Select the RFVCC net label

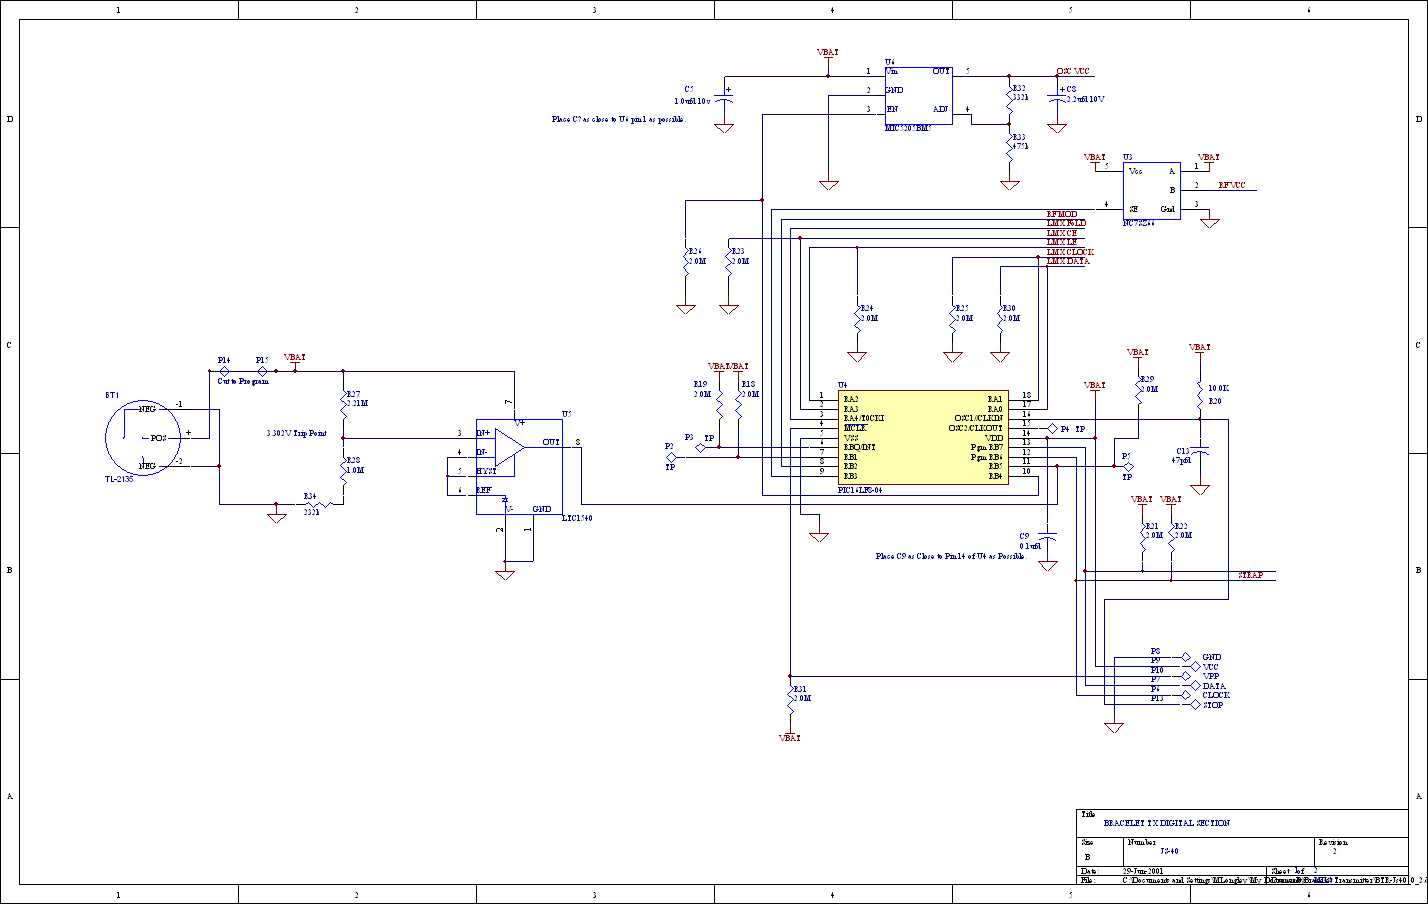[x=1232, y=185]
